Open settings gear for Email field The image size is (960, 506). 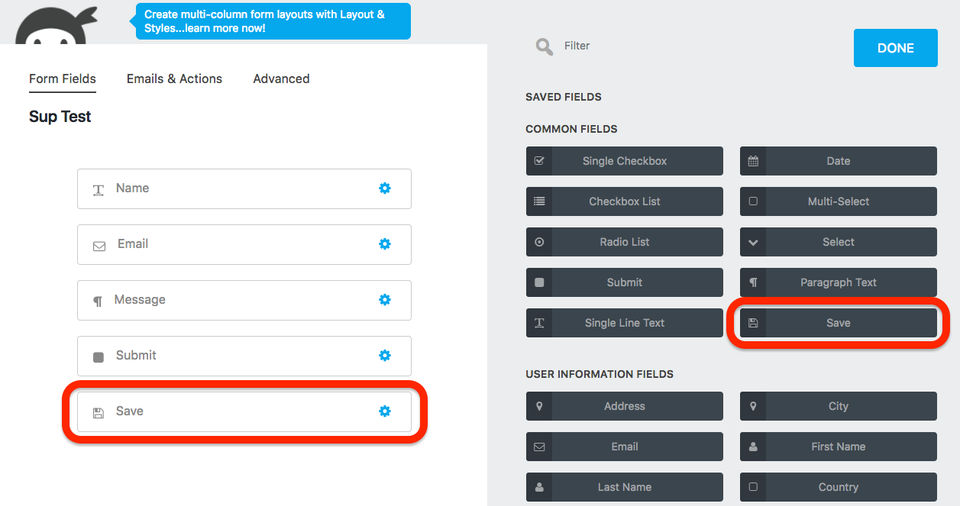(385, 244)
